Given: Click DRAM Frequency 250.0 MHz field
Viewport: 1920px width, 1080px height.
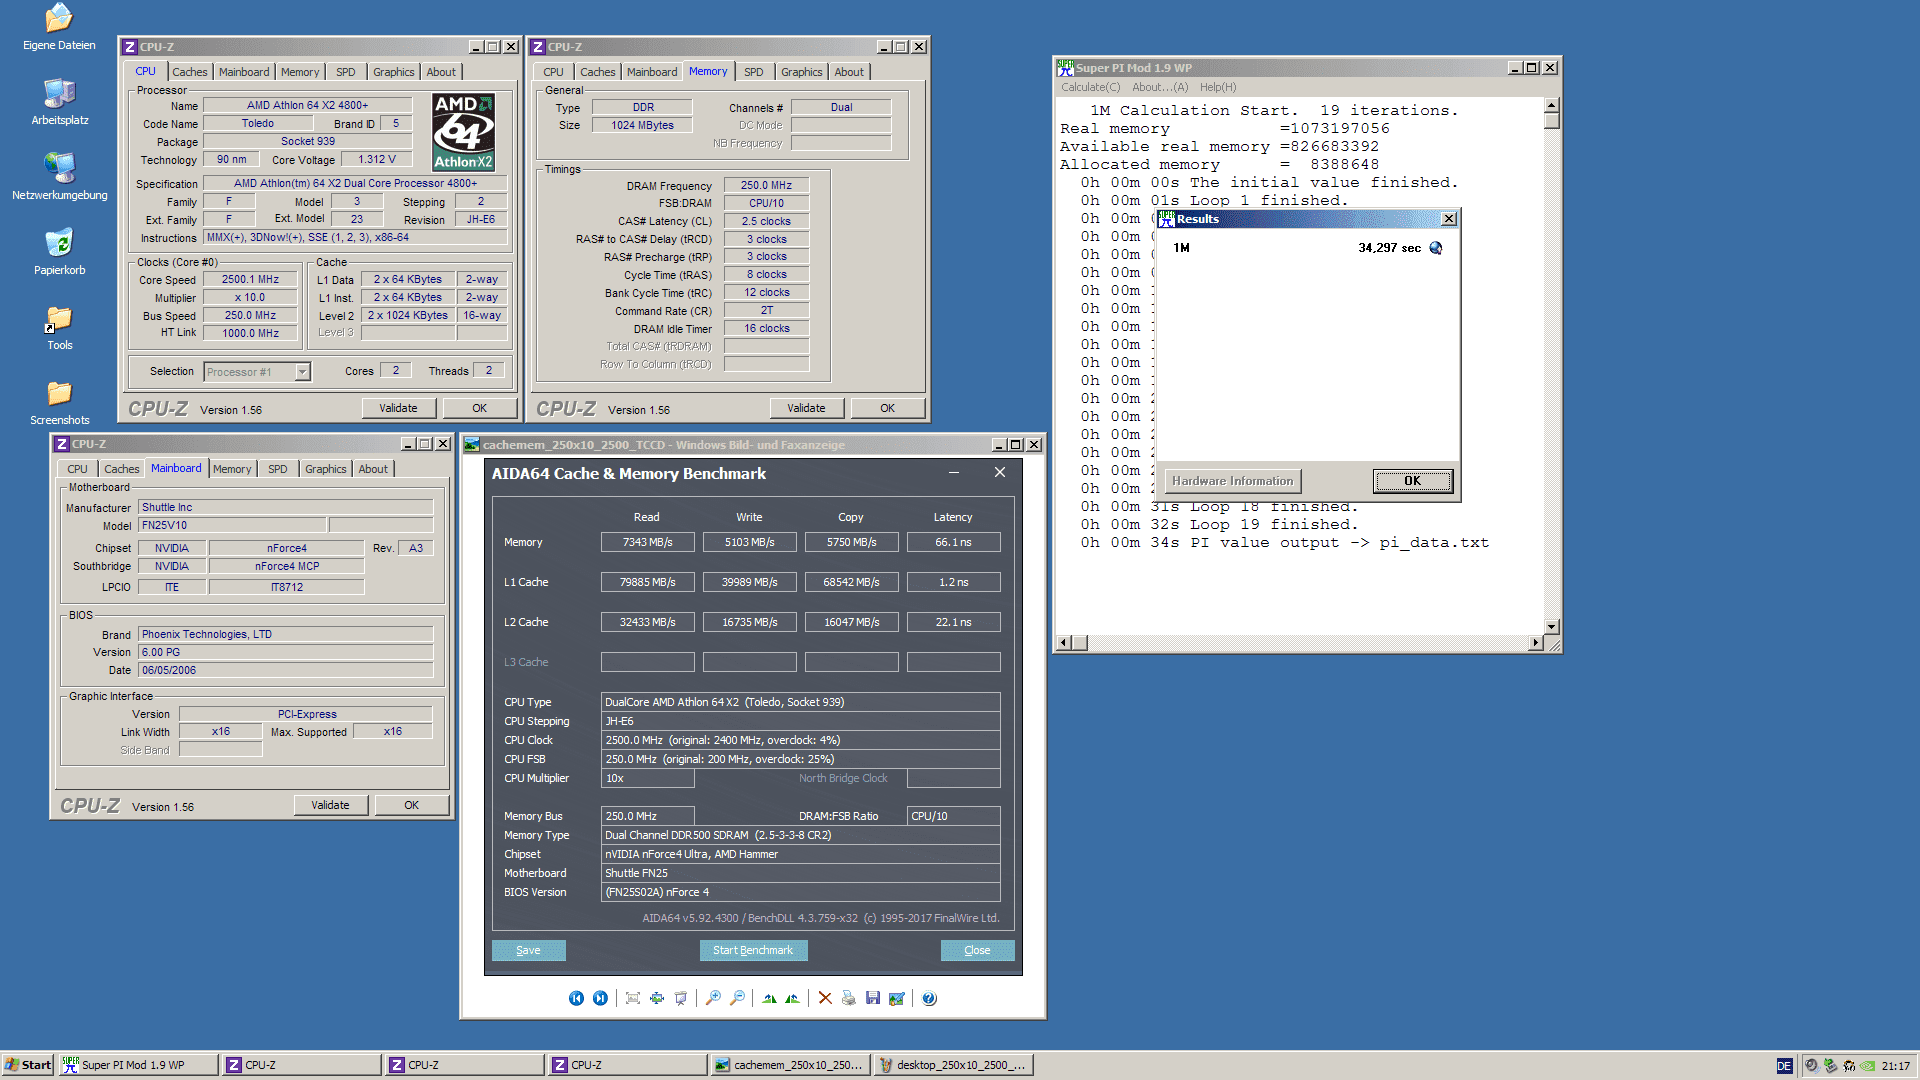Looking at the screenshot, I should pos(766,186).
